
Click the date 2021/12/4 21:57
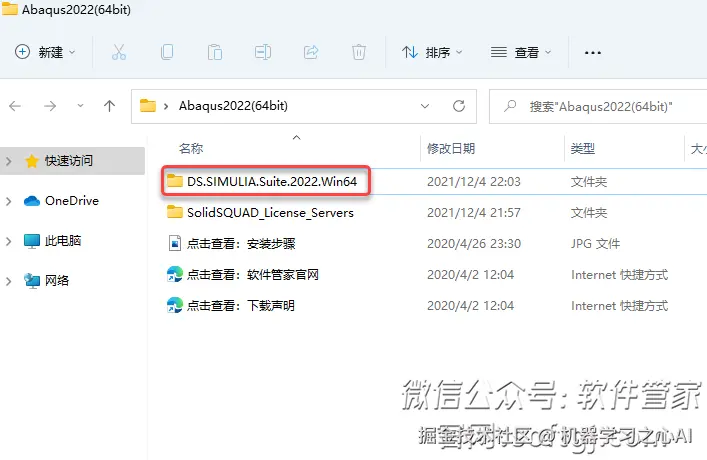pyautogui.click(x=473, y=213)
